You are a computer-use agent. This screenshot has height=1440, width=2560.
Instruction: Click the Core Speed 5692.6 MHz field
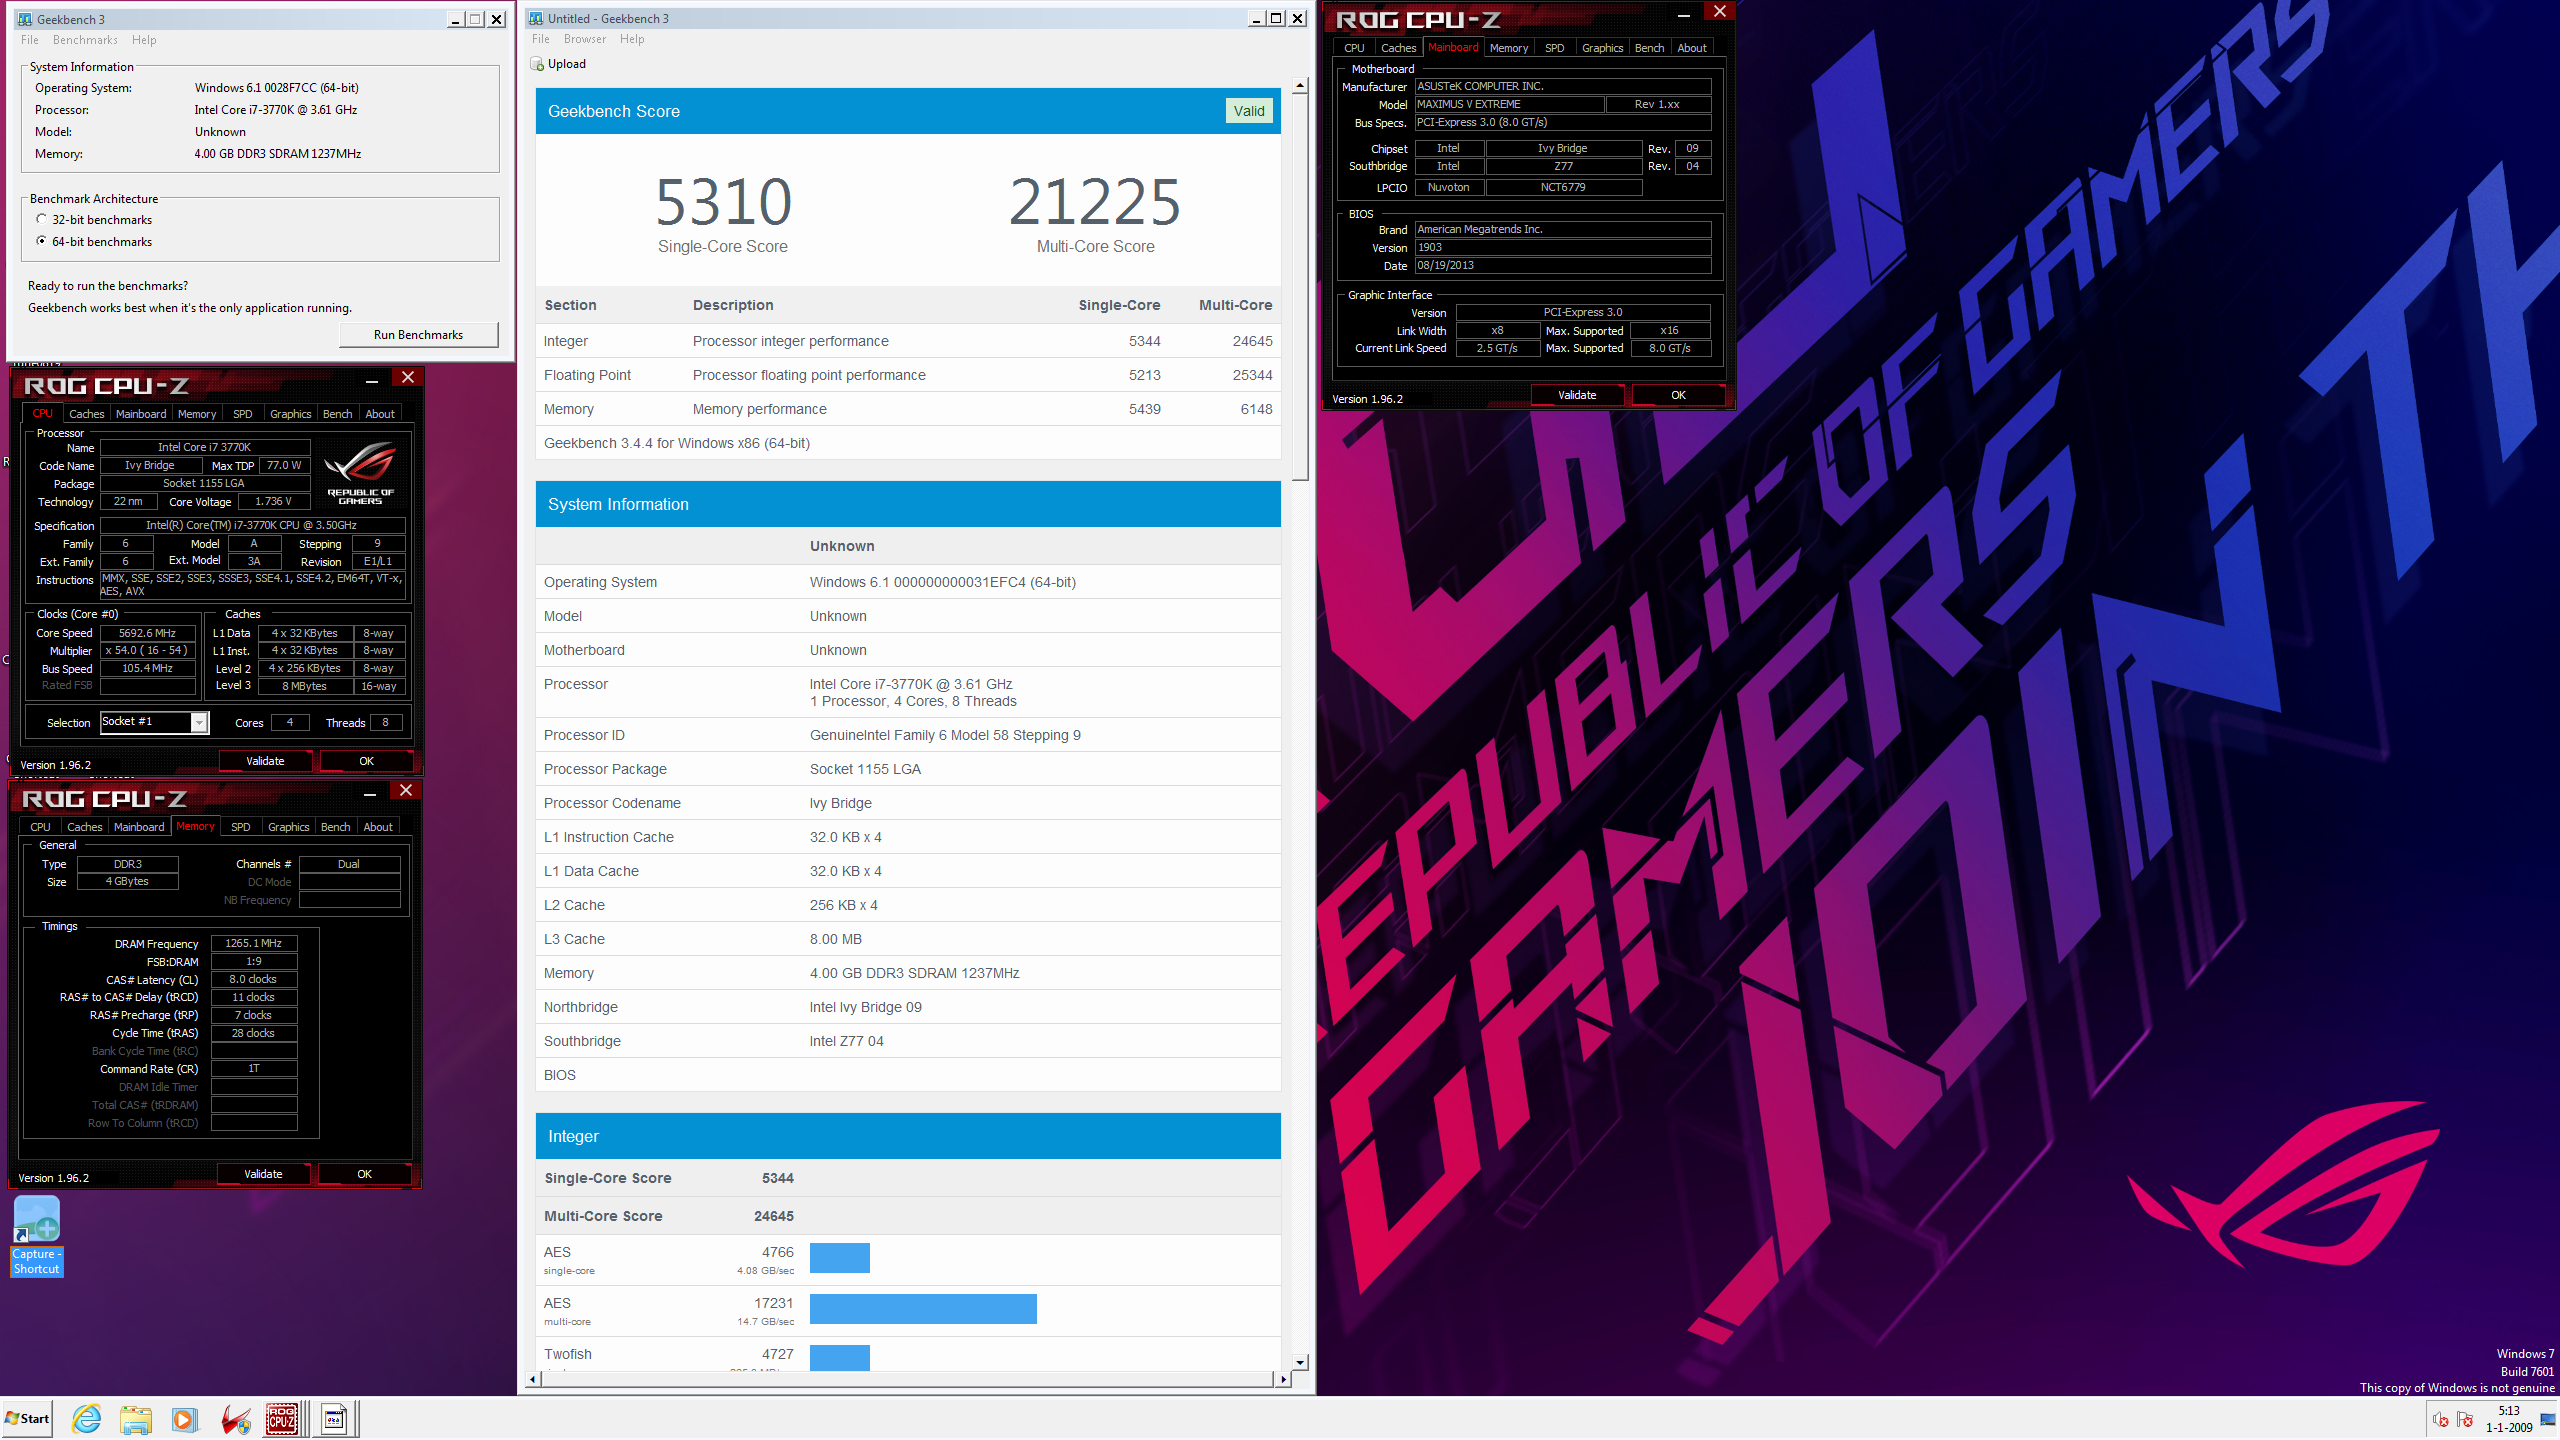(148, 633)
